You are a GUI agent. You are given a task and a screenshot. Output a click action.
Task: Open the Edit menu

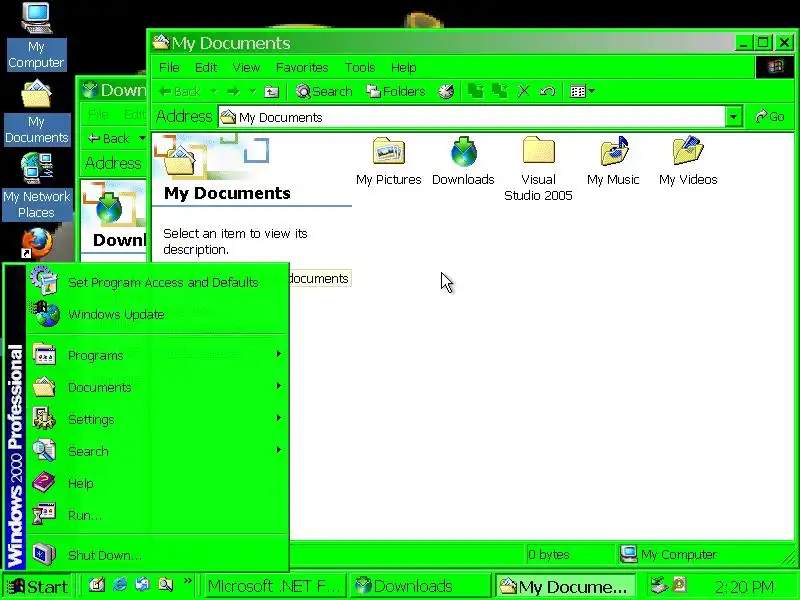(x=206, y=67)
